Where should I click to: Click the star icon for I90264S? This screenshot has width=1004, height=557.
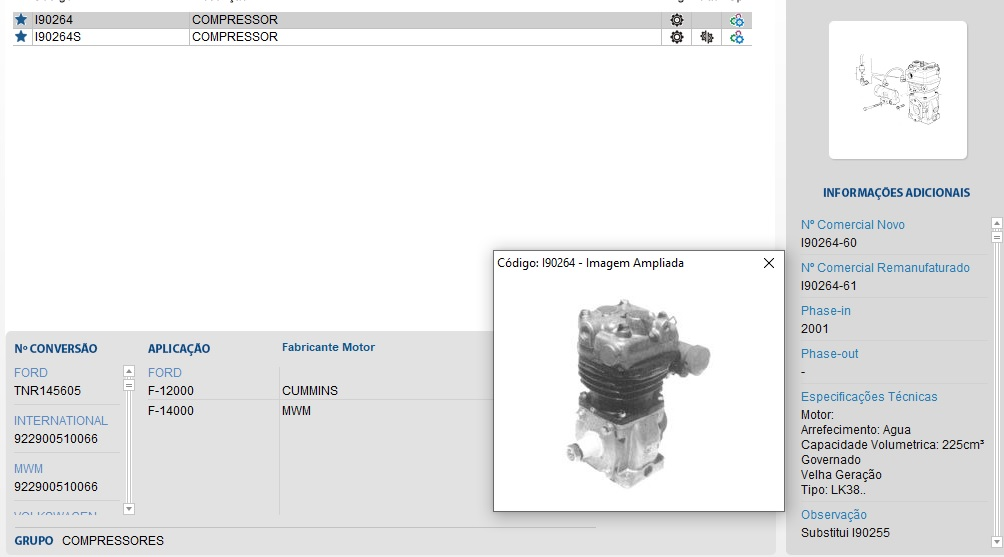21,37
